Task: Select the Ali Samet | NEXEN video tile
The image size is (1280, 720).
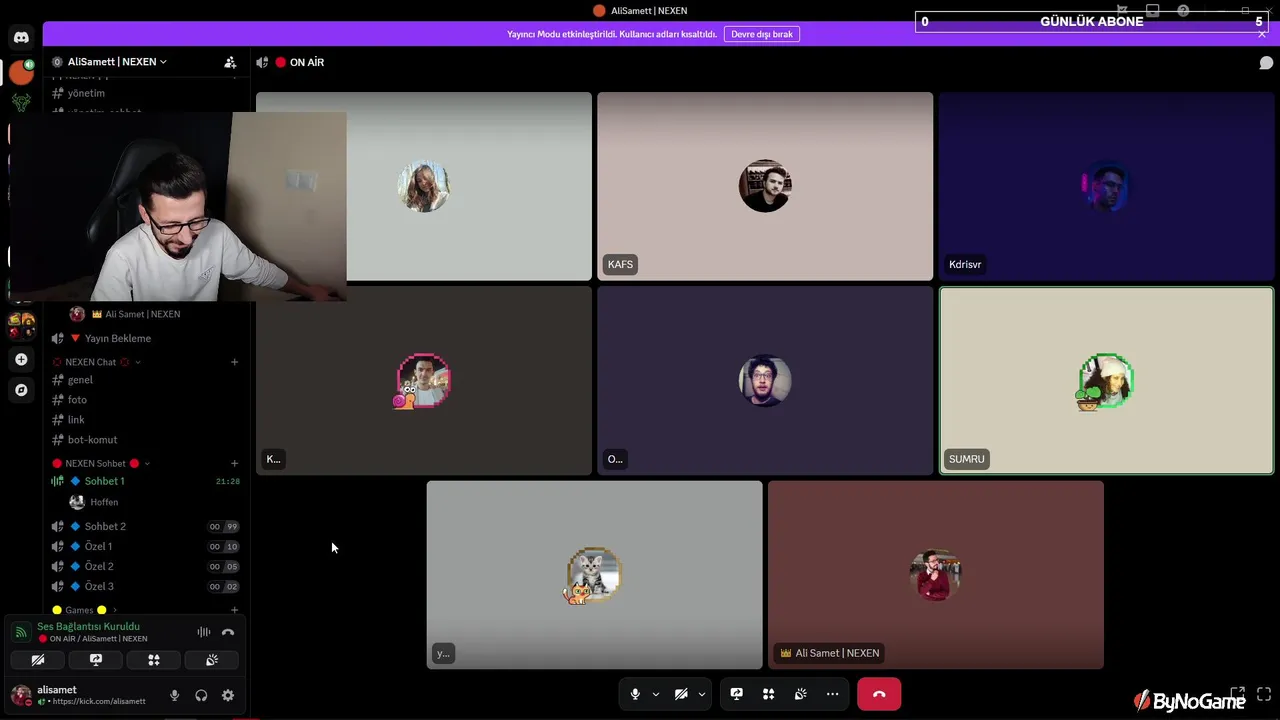Action: [x=936, y=575]
